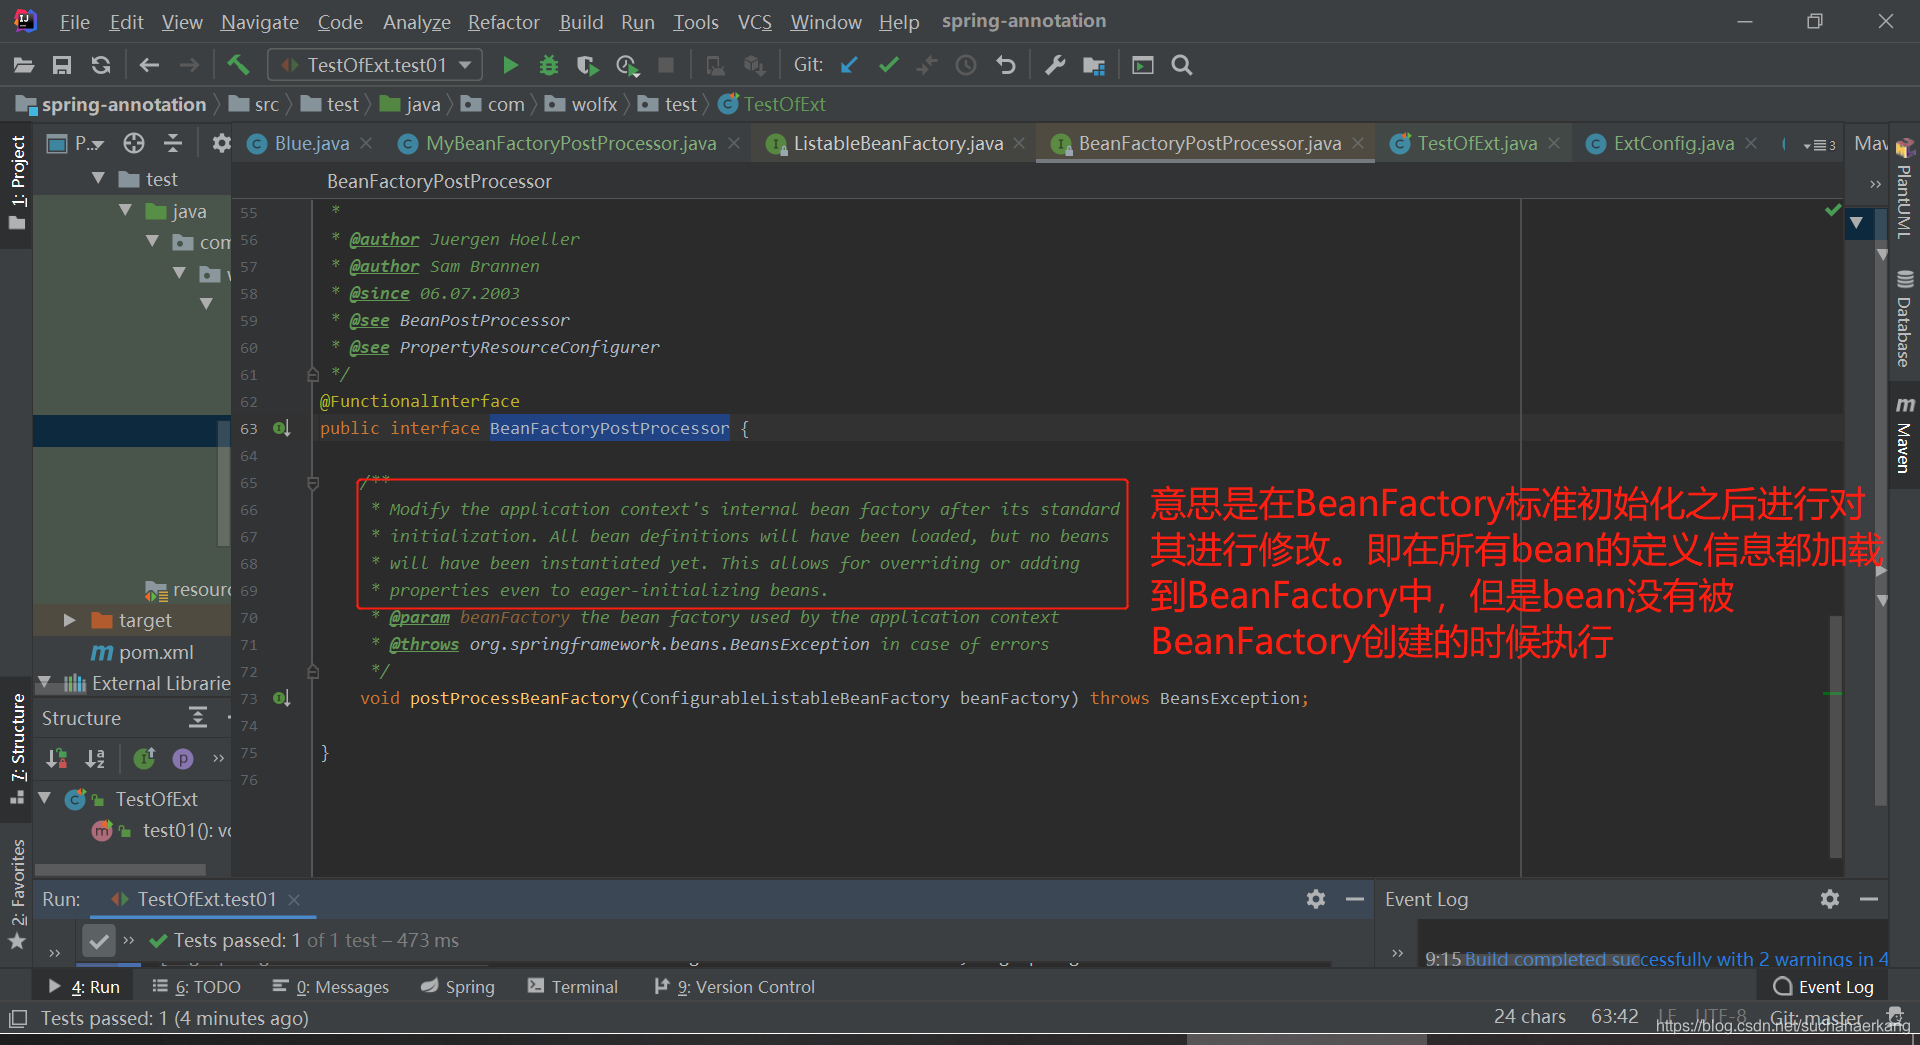Screen dimensions: 1920x1045
Task: Open the 9: Version Control tool window
Action: pos(735,987)
